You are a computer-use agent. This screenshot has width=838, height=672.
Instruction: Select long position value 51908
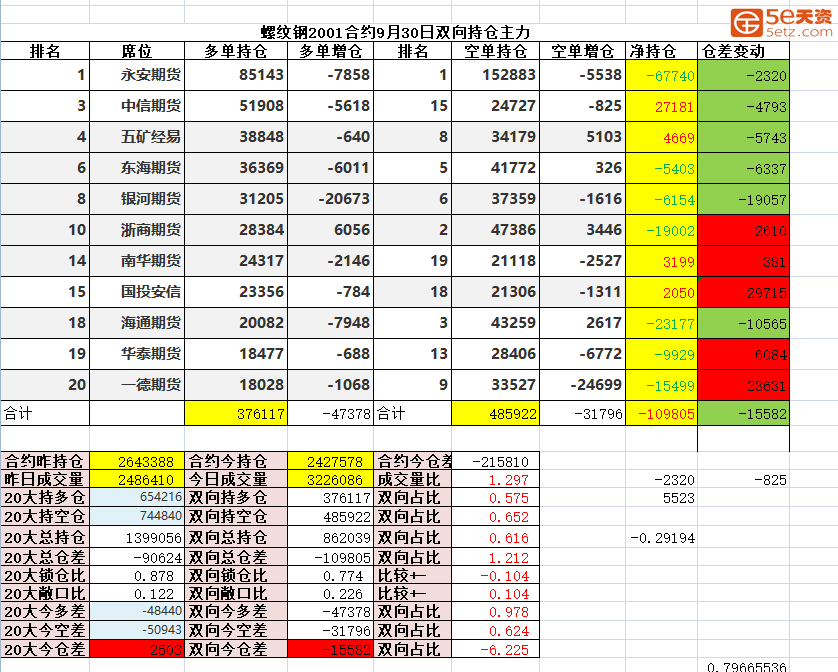[x=236, y=106]
